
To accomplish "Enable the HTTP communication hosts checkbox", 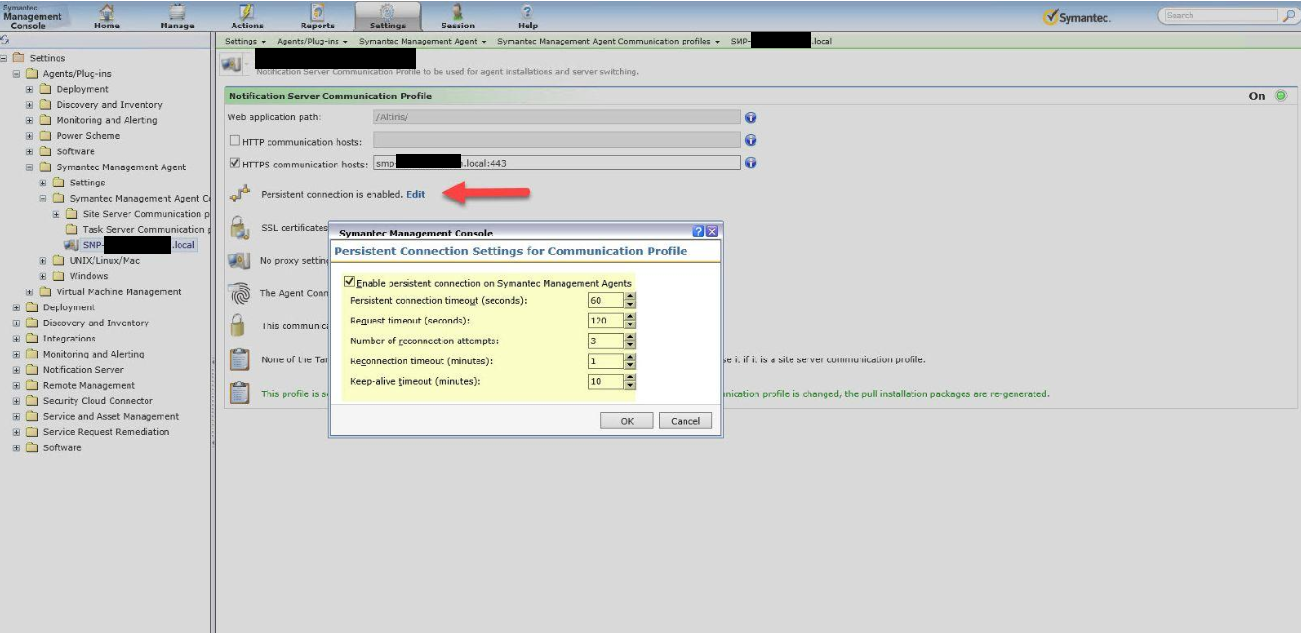I will click(234, 141).
